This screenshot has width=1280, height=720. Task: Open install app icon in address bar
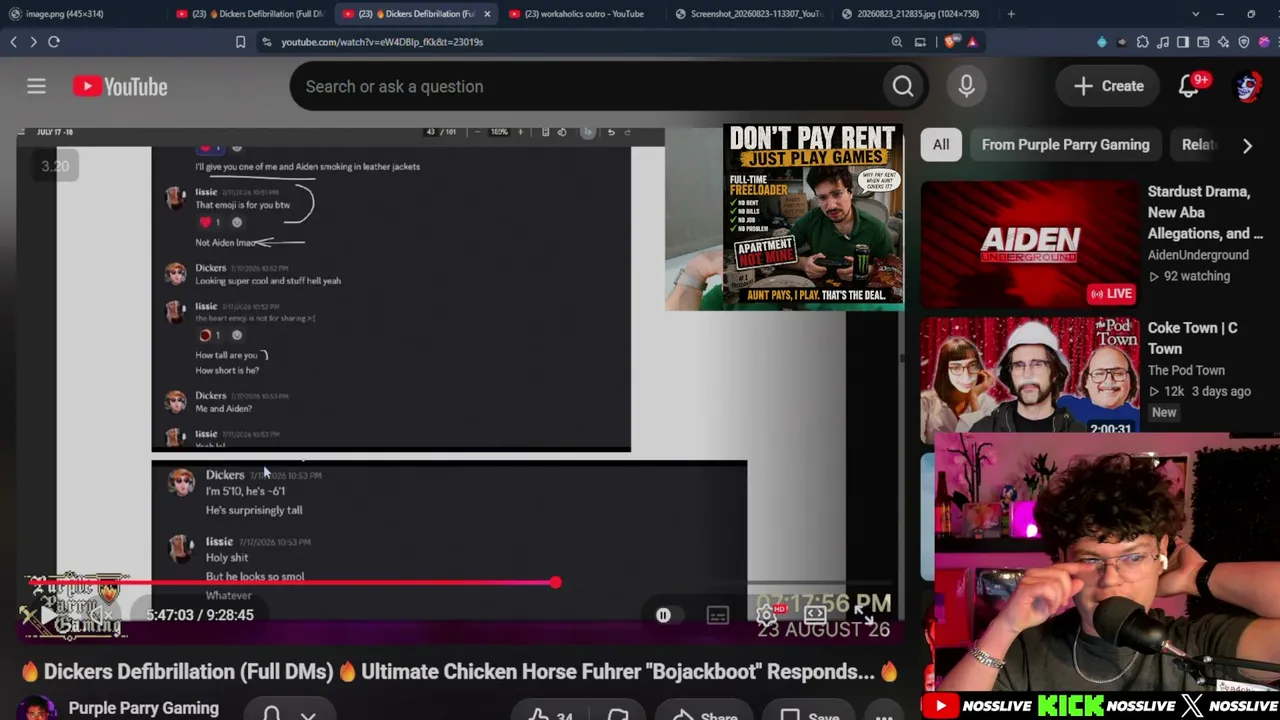[920, 42]
